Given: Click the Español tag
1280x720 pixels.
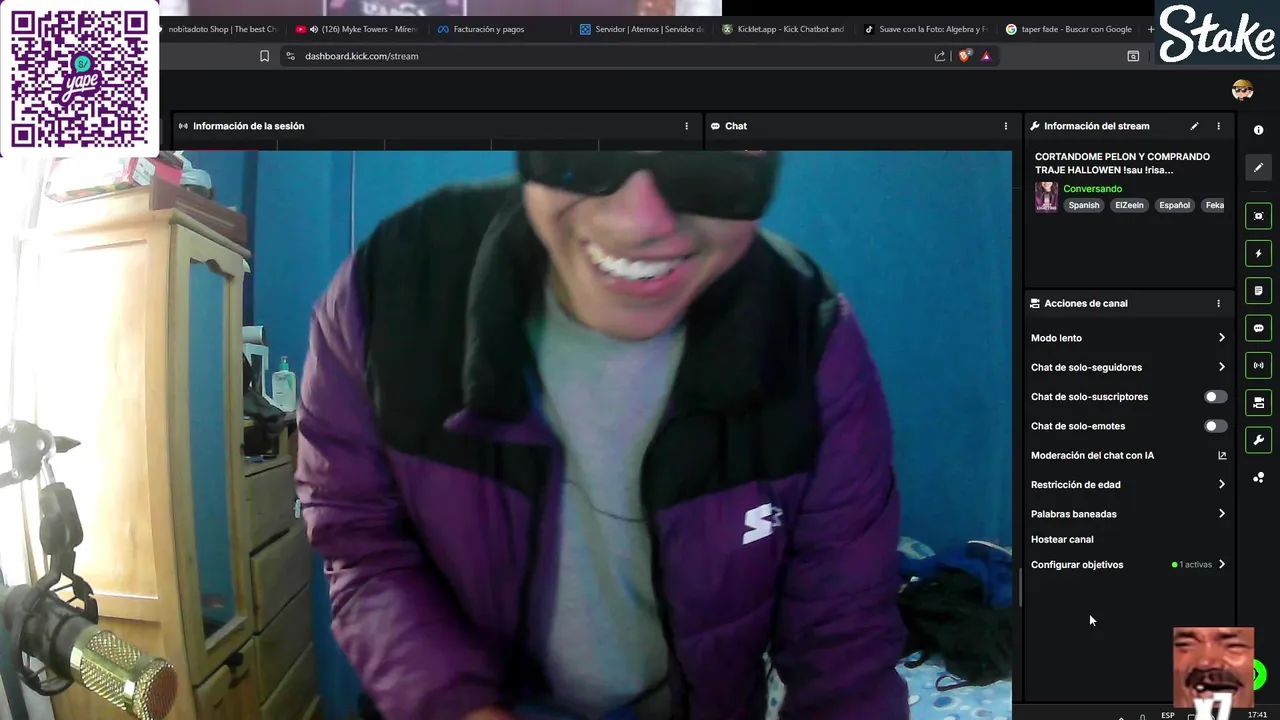Looking at the screenshot, I should tap(1174, 205).
